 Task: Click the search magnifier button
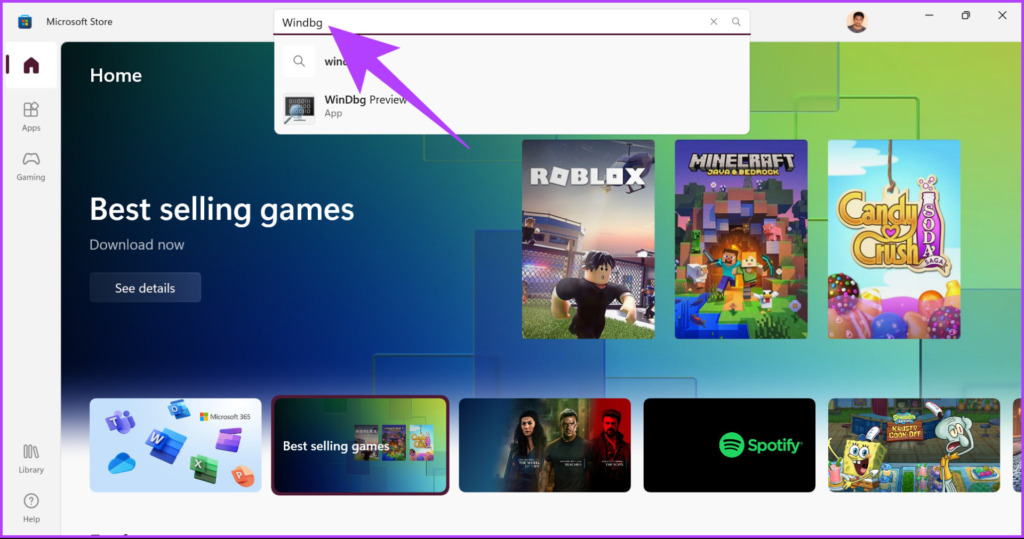pos(736,22)
